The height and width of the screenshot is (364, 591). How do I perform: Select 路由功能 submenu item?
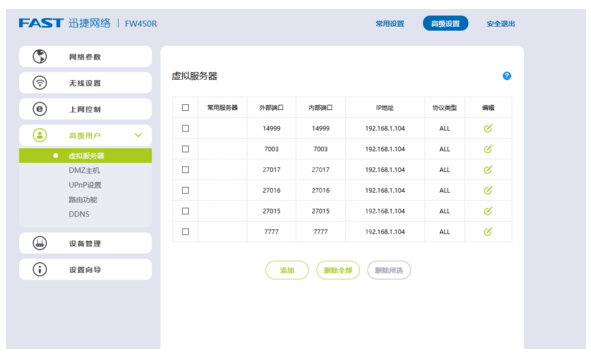tap(83, 200)
